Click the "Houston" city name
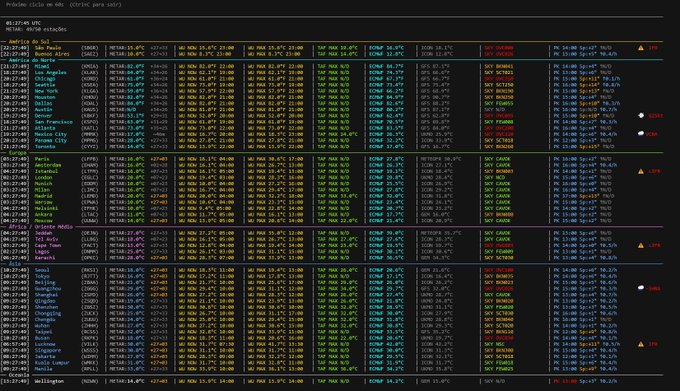Screen dimensions: 680x391 click(45, 97)
